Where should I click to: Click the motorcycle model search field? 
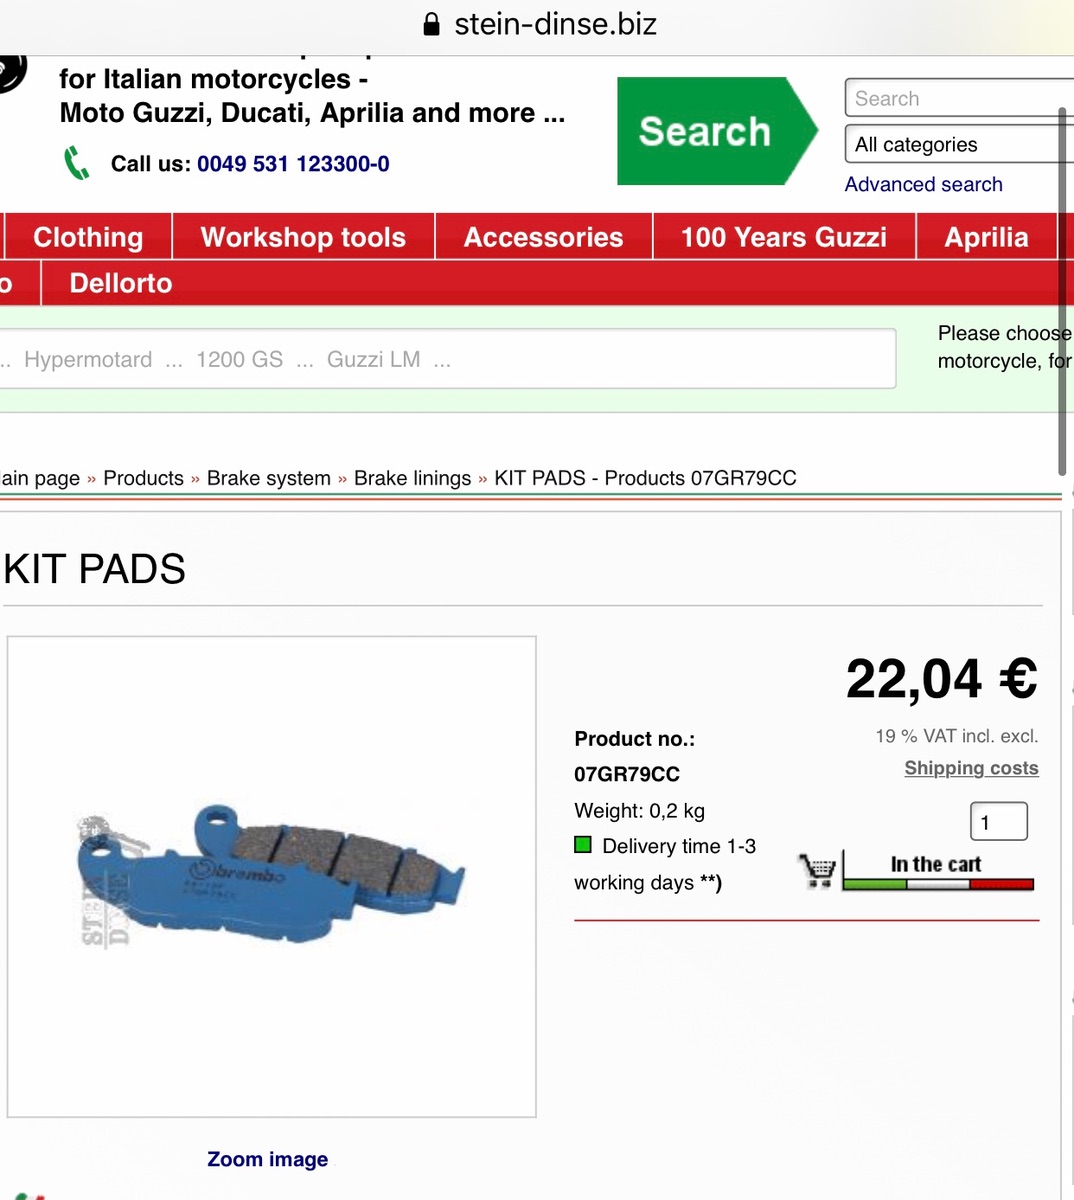pos(447,359)
